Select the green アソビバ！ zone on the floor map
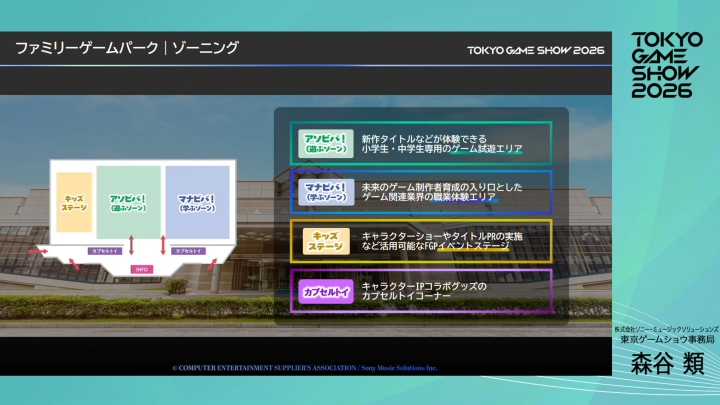The image size is (720, 405). (x=128, y=202)
